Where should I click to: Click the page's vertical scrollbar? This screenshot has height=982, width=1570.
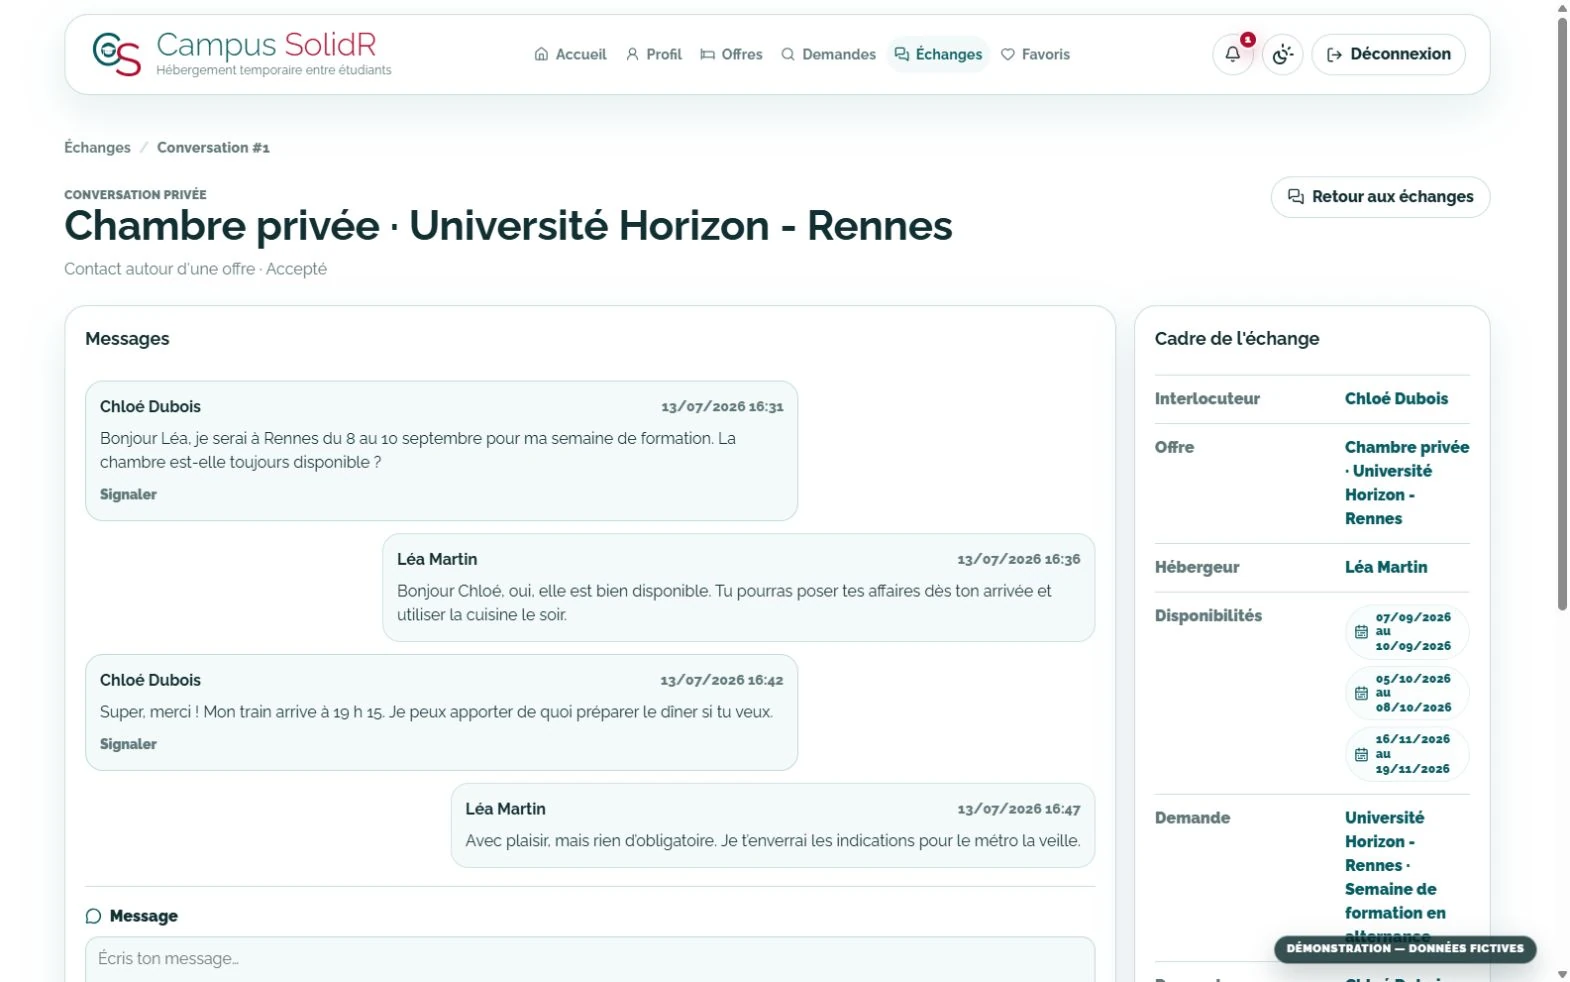point(1562,313)
